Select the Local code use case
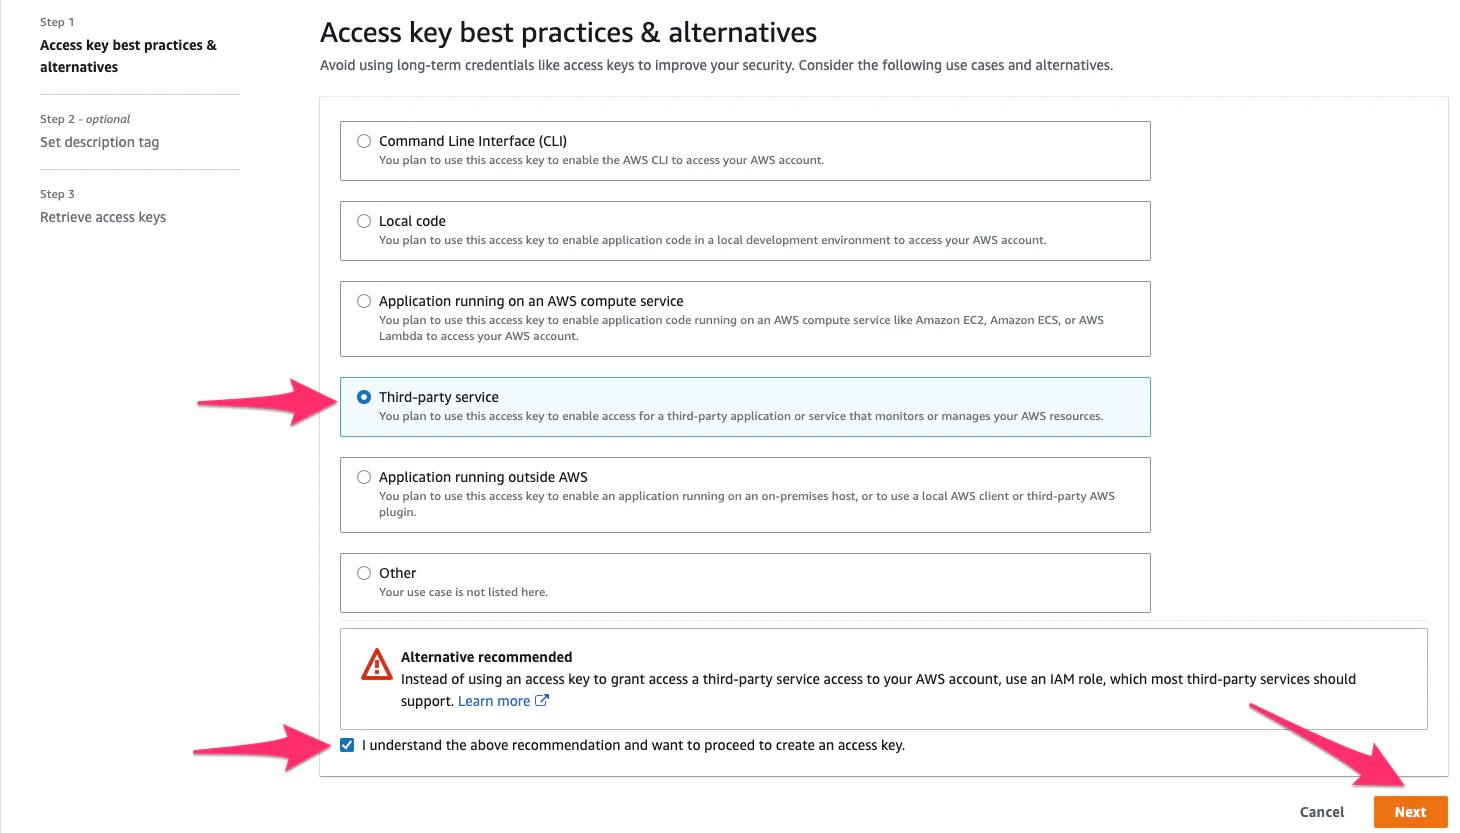 pos(364,220)
